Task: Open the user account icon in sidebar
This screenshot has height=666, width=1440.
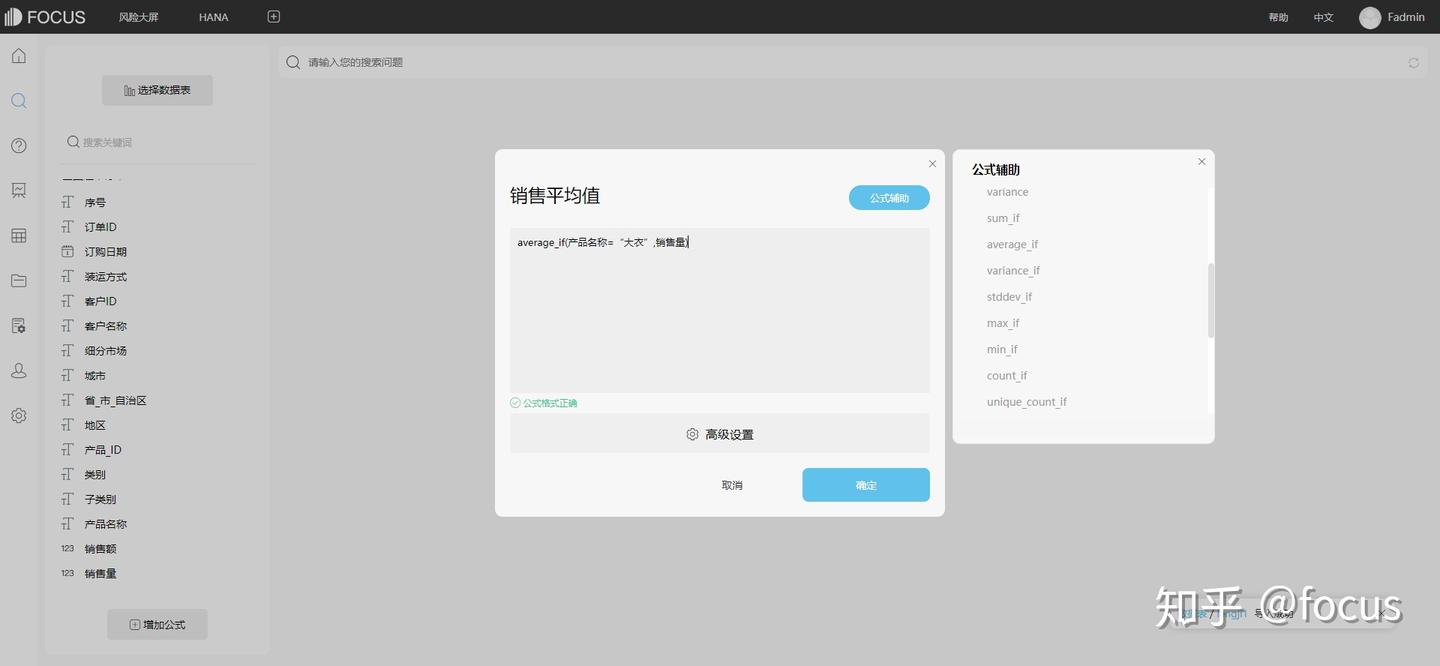Action: tap(18, 370)
